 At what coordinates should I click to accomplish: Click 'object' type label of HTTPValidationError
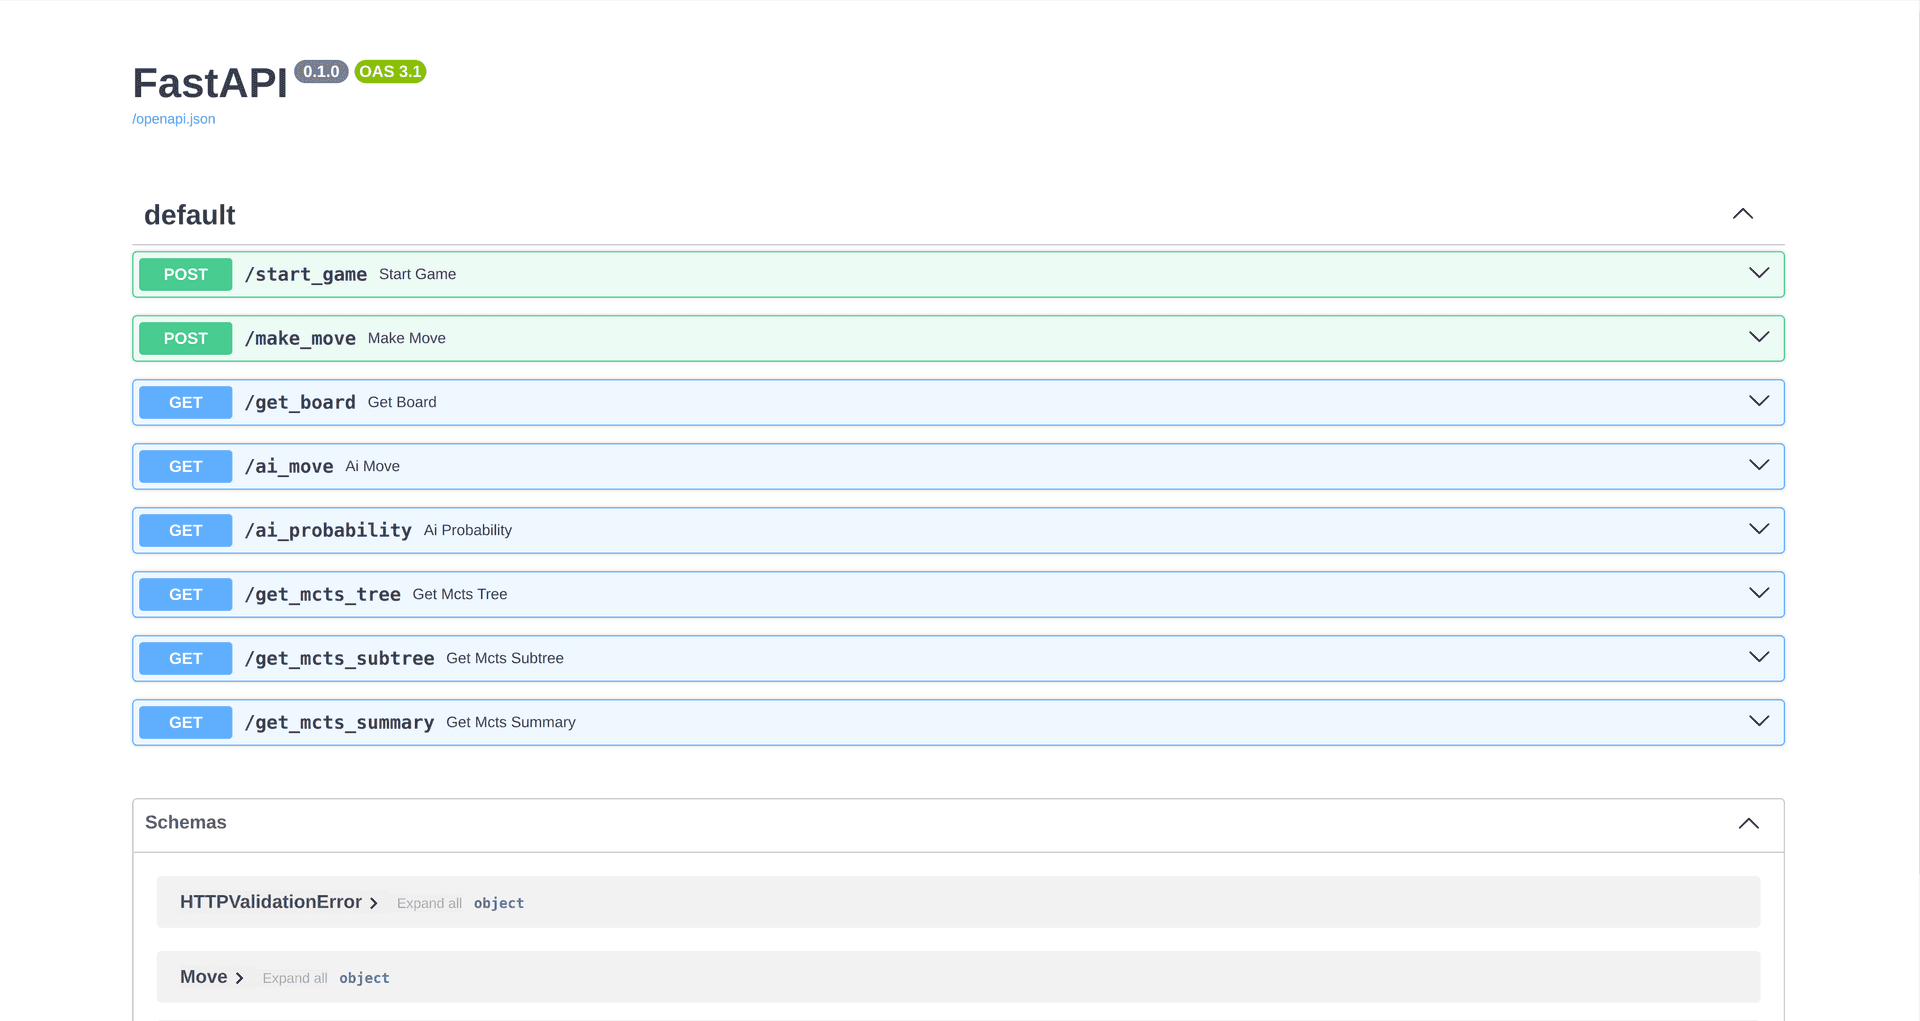[499, 903]
